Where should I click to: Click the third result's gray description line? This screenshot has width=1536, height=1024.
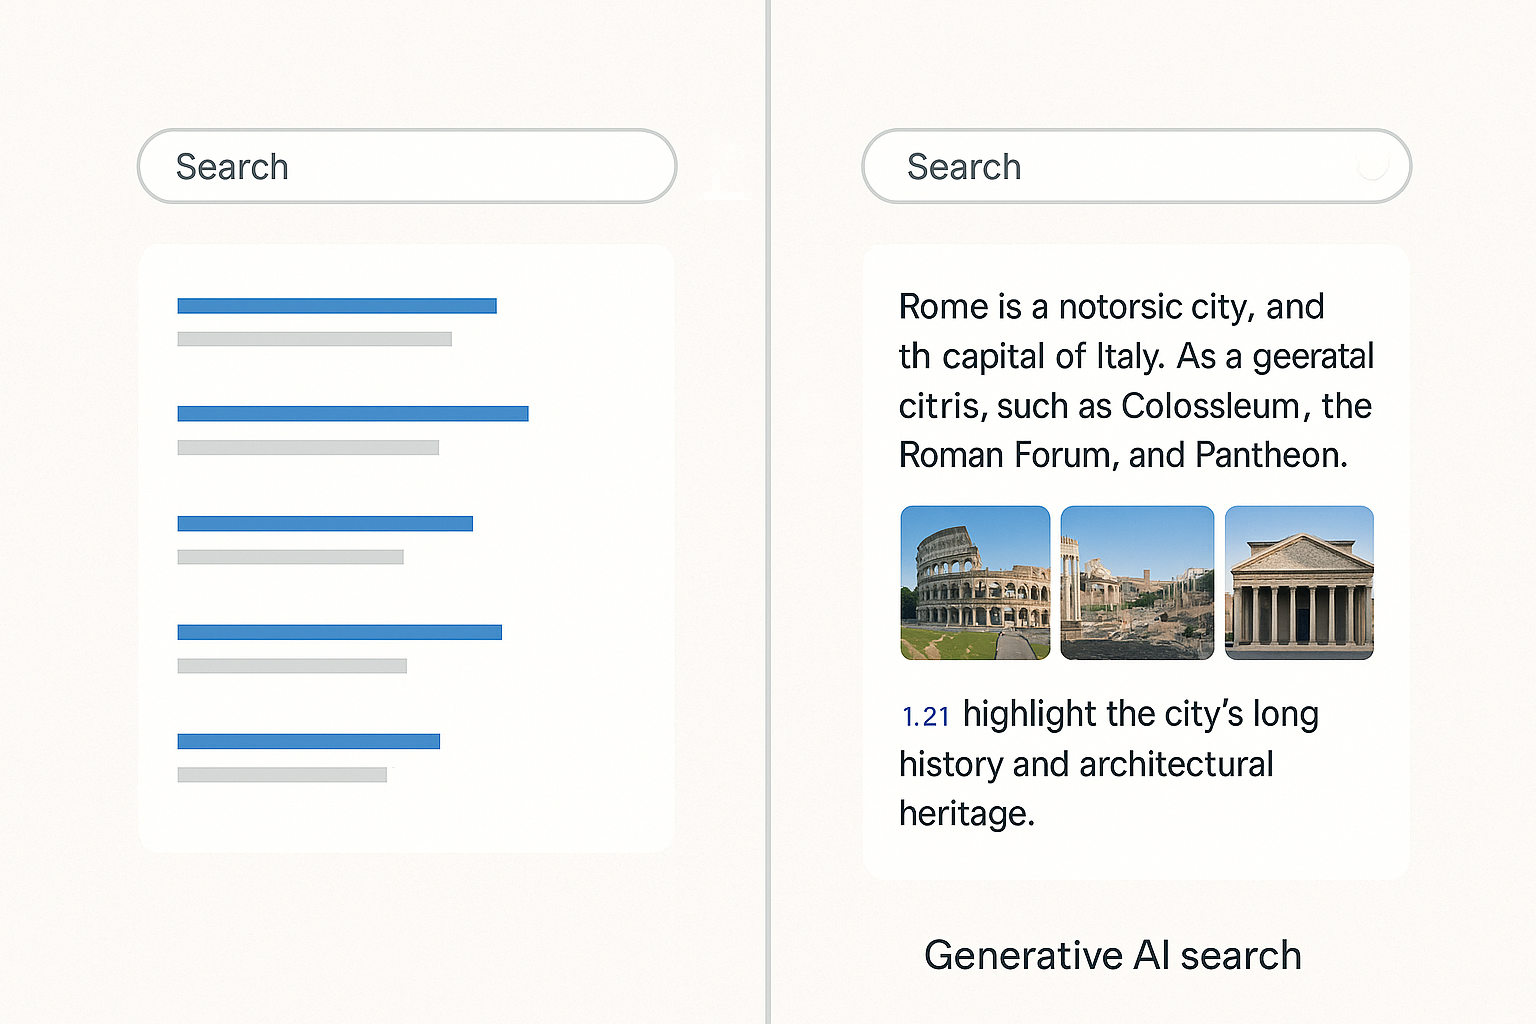click(x=290, y=557)
